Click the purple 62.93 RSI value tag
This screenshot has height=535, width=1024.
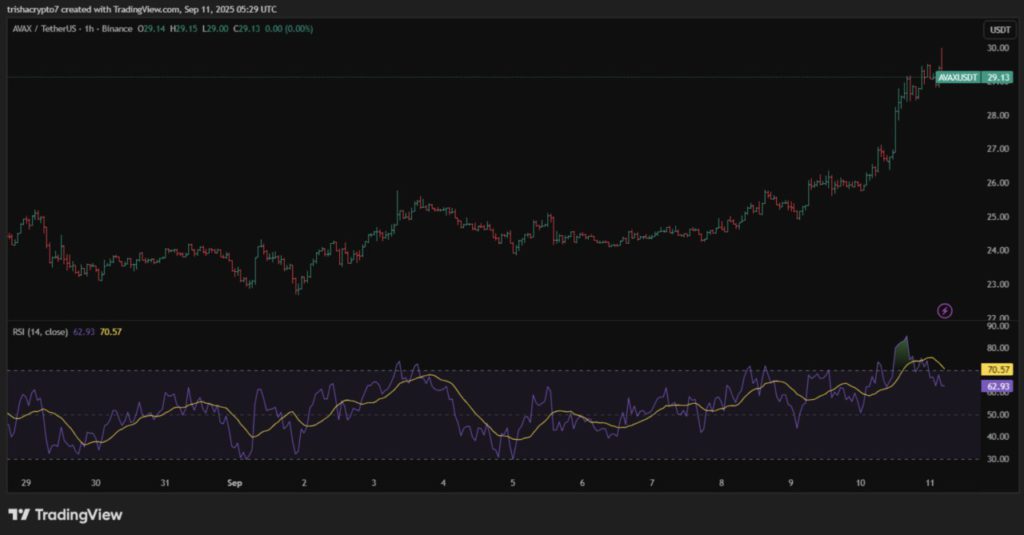999,385
